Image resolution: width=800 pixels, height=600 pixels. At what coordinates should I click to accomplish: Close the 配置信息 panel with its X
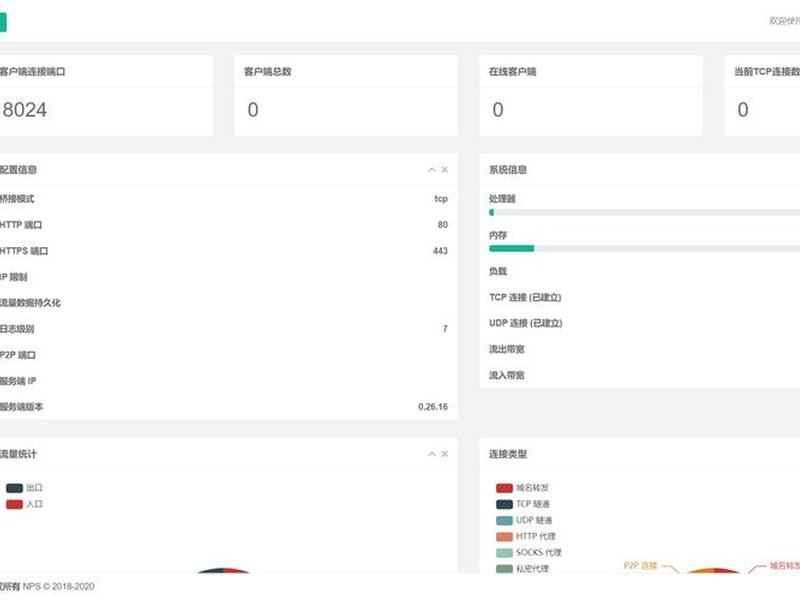point(444,170)
